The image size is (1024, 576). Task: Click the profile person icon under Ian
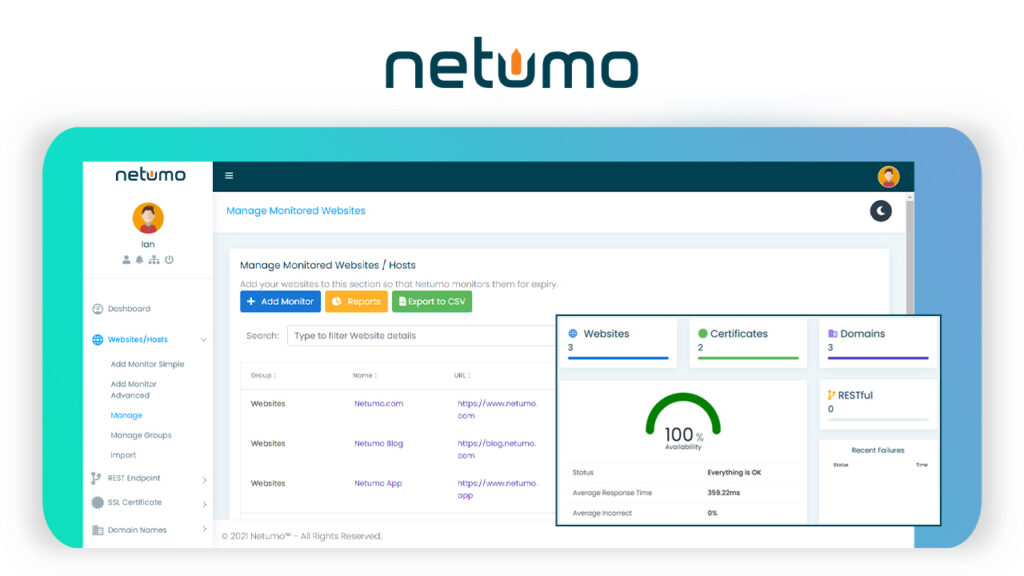point(126,260)
